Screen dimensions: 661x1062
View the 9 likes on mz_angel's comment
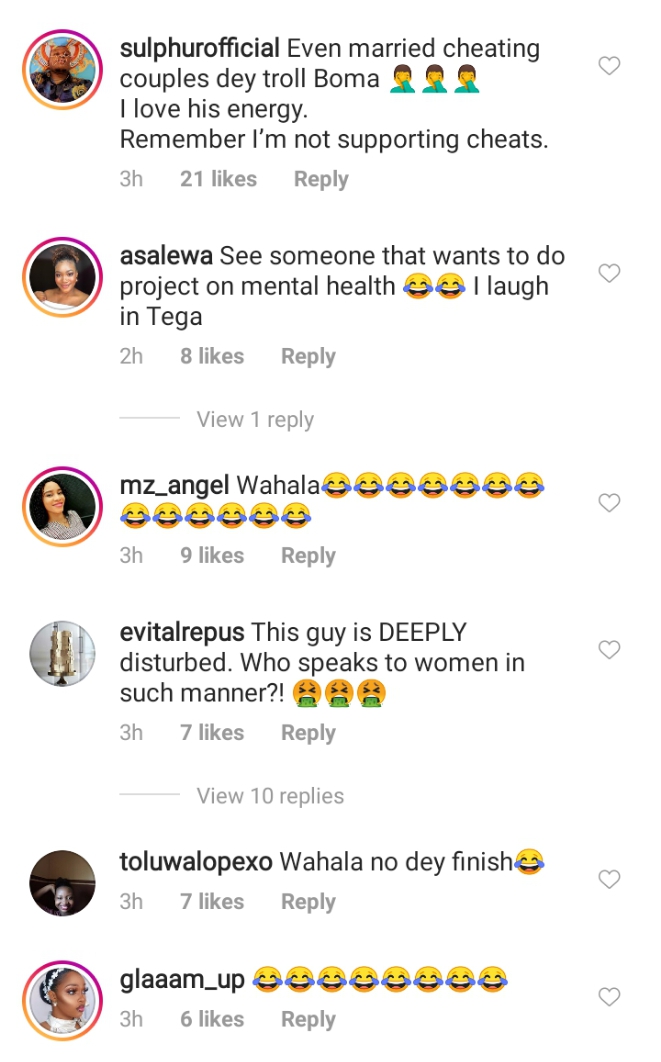[212, 556]
